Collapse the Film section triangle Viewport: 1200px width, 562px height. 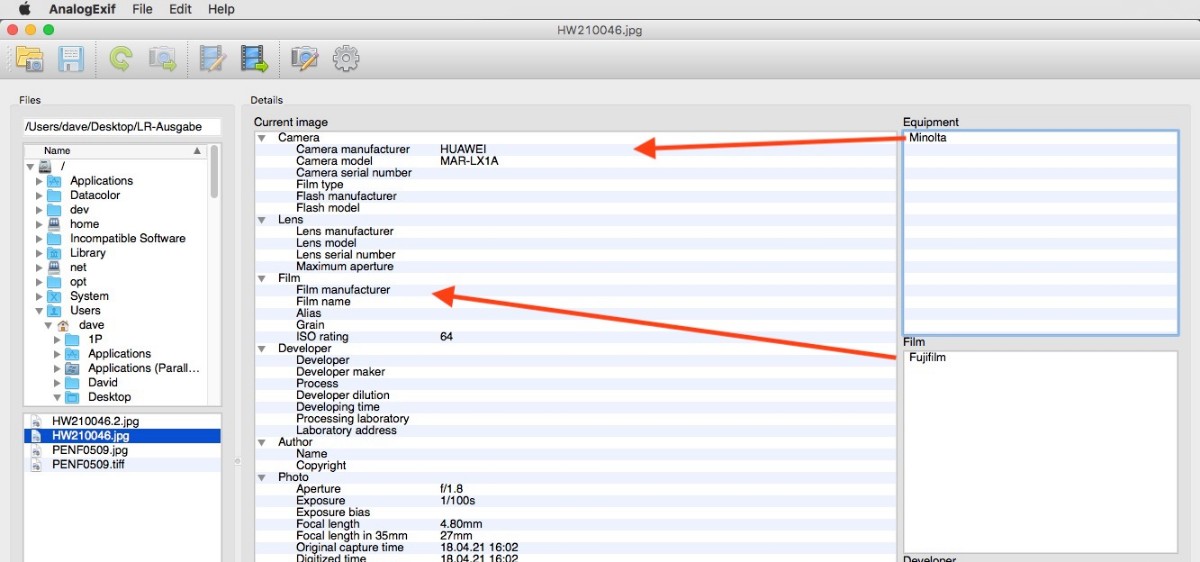point(262,279)
